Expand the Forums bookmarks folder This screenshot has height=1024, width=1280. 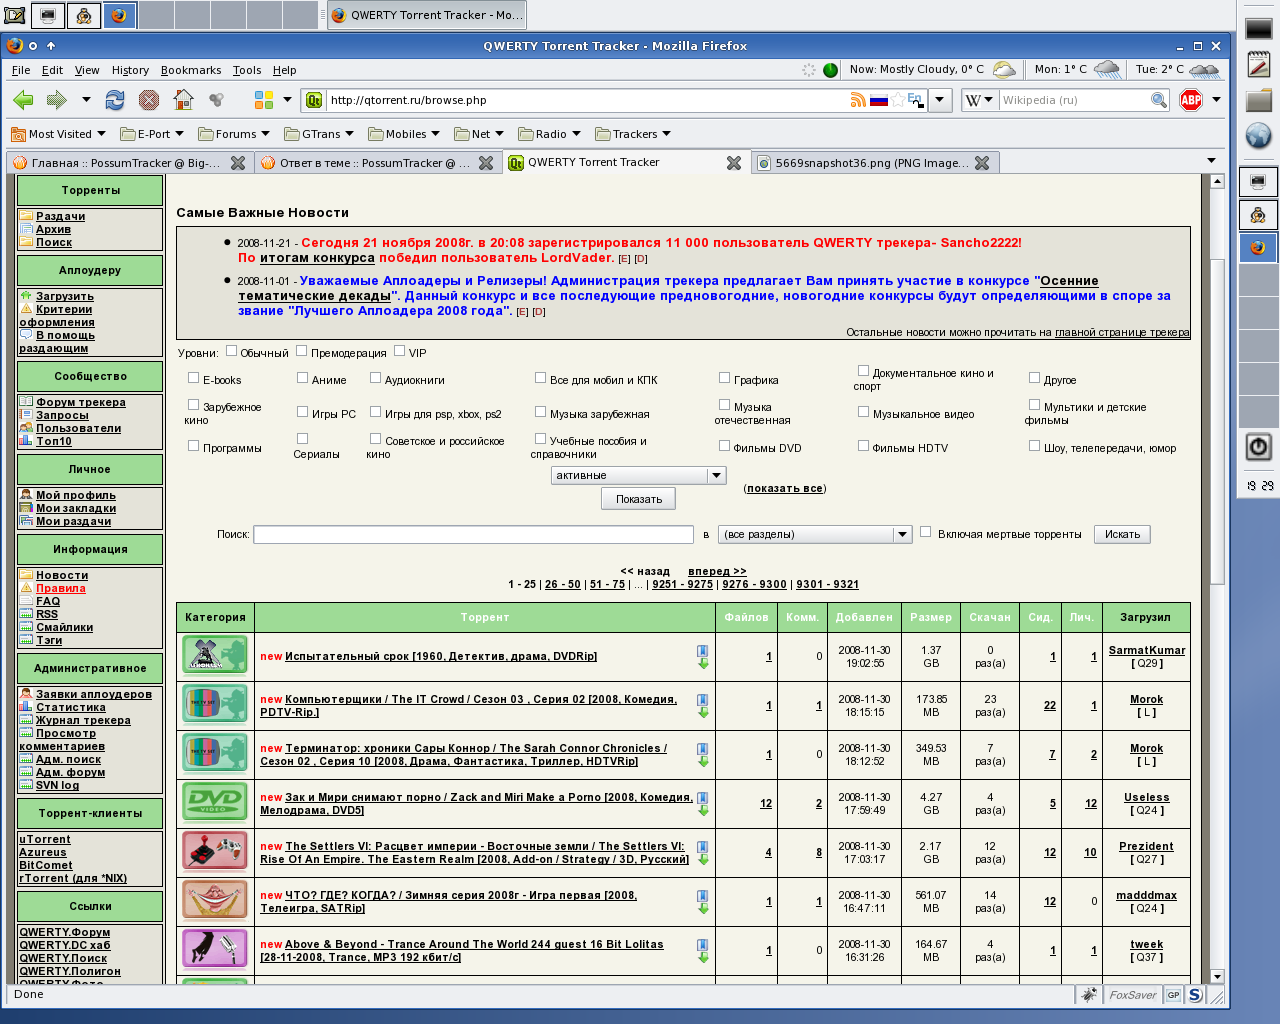pos(234,134)
